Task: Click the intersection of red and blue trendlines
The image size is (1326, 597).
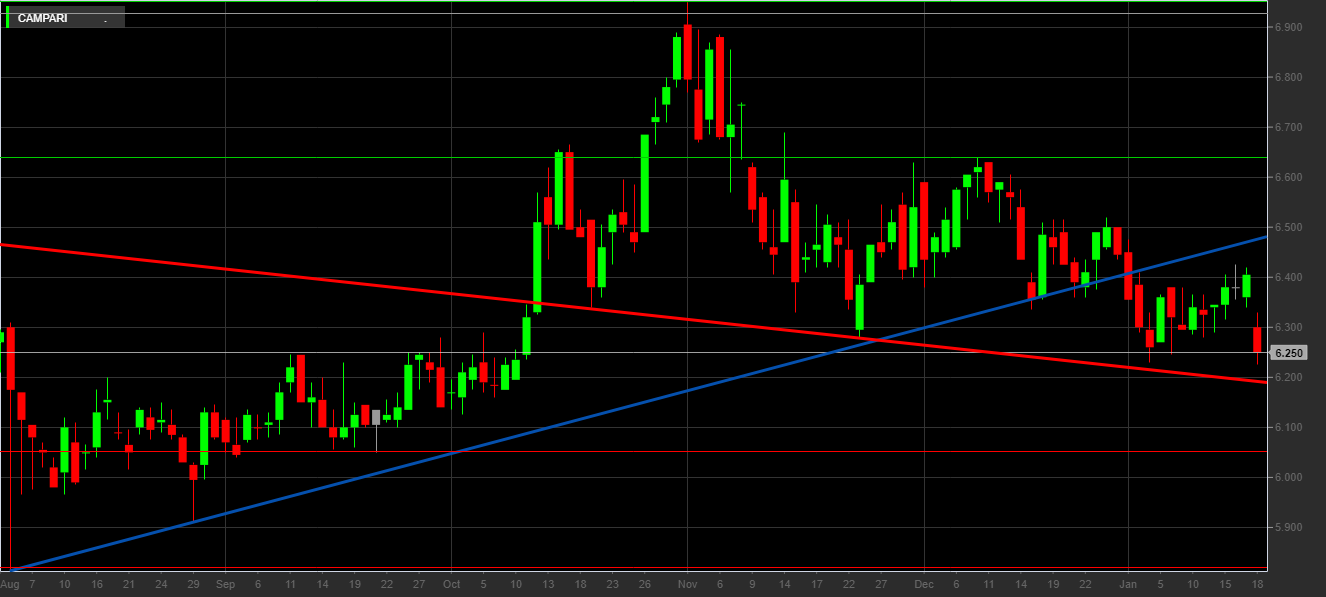Action: point(878,342)
